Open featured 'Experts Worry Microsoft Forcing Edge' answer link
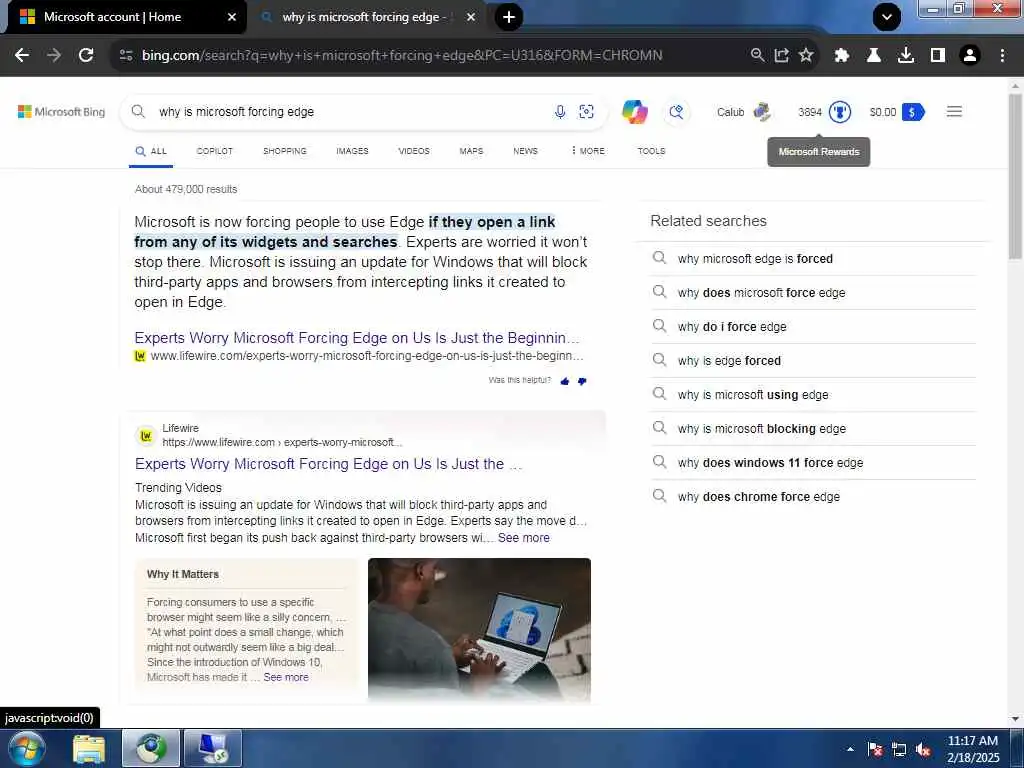1024x768 pixels. 357,338
